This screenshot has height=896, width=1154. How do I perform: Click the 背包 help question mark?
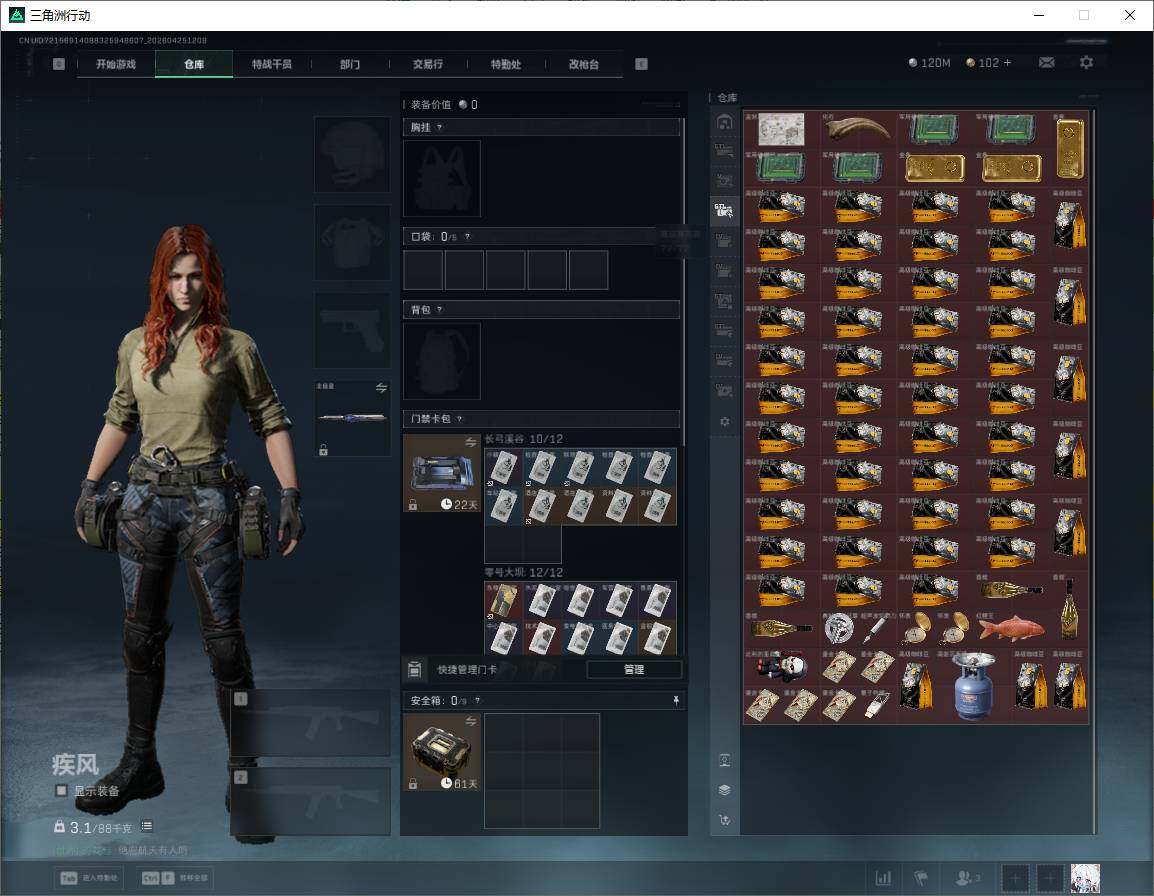coord(439,310)
